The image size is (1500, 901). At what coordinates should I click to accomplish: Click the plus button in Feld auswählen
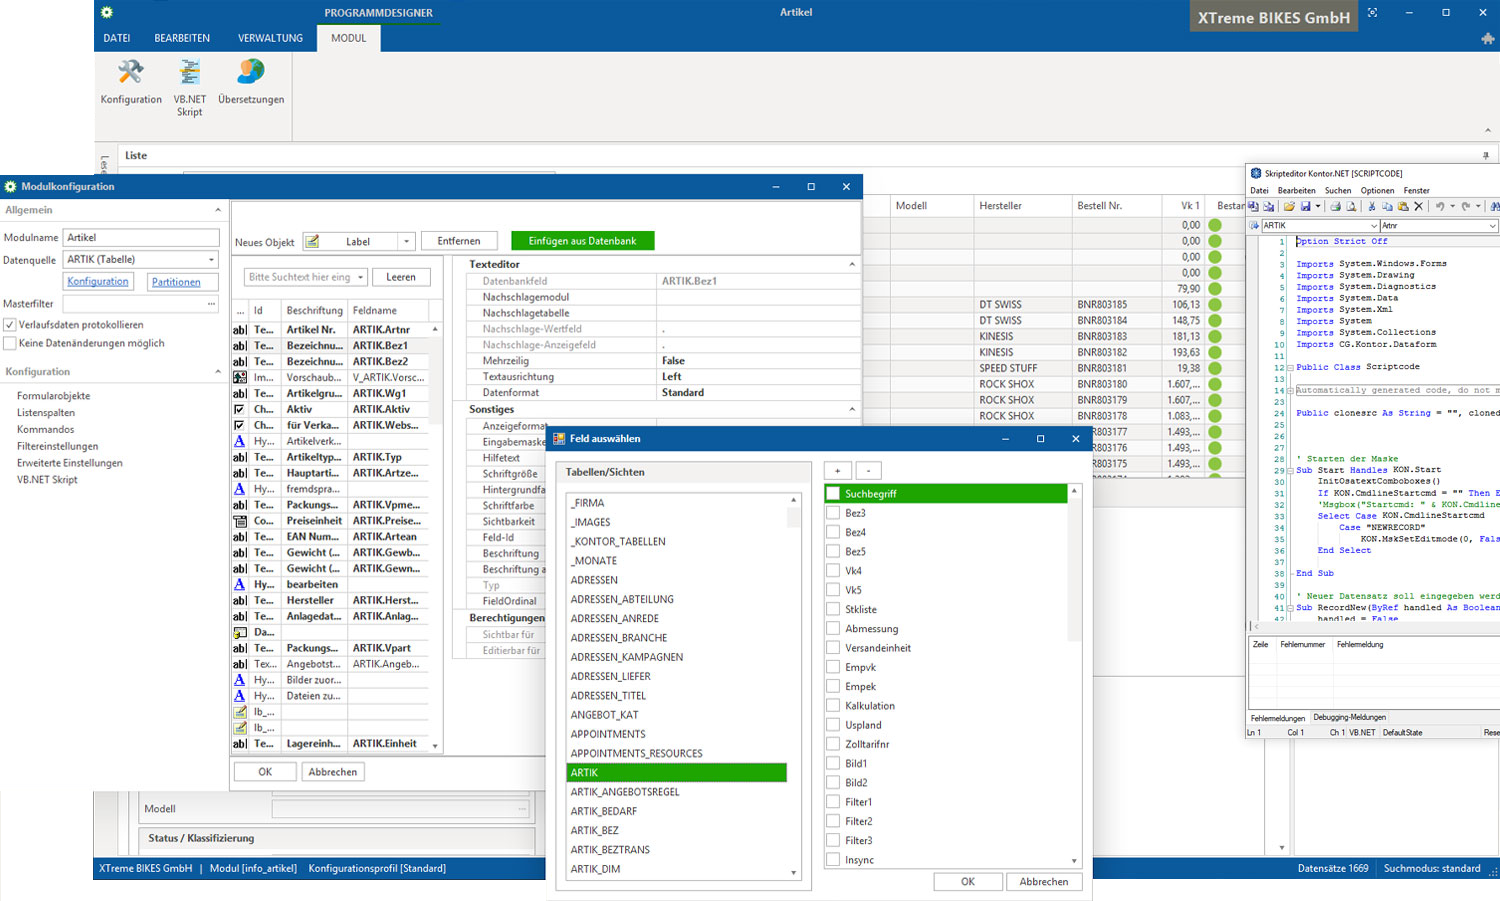tap(838, 471)
